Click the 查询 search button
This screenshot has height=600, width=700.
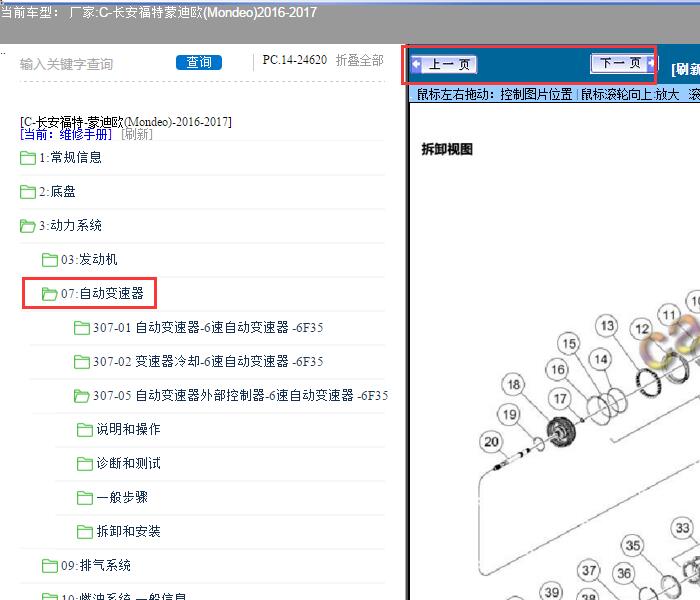pyautogui.click(x=199, y=62)
